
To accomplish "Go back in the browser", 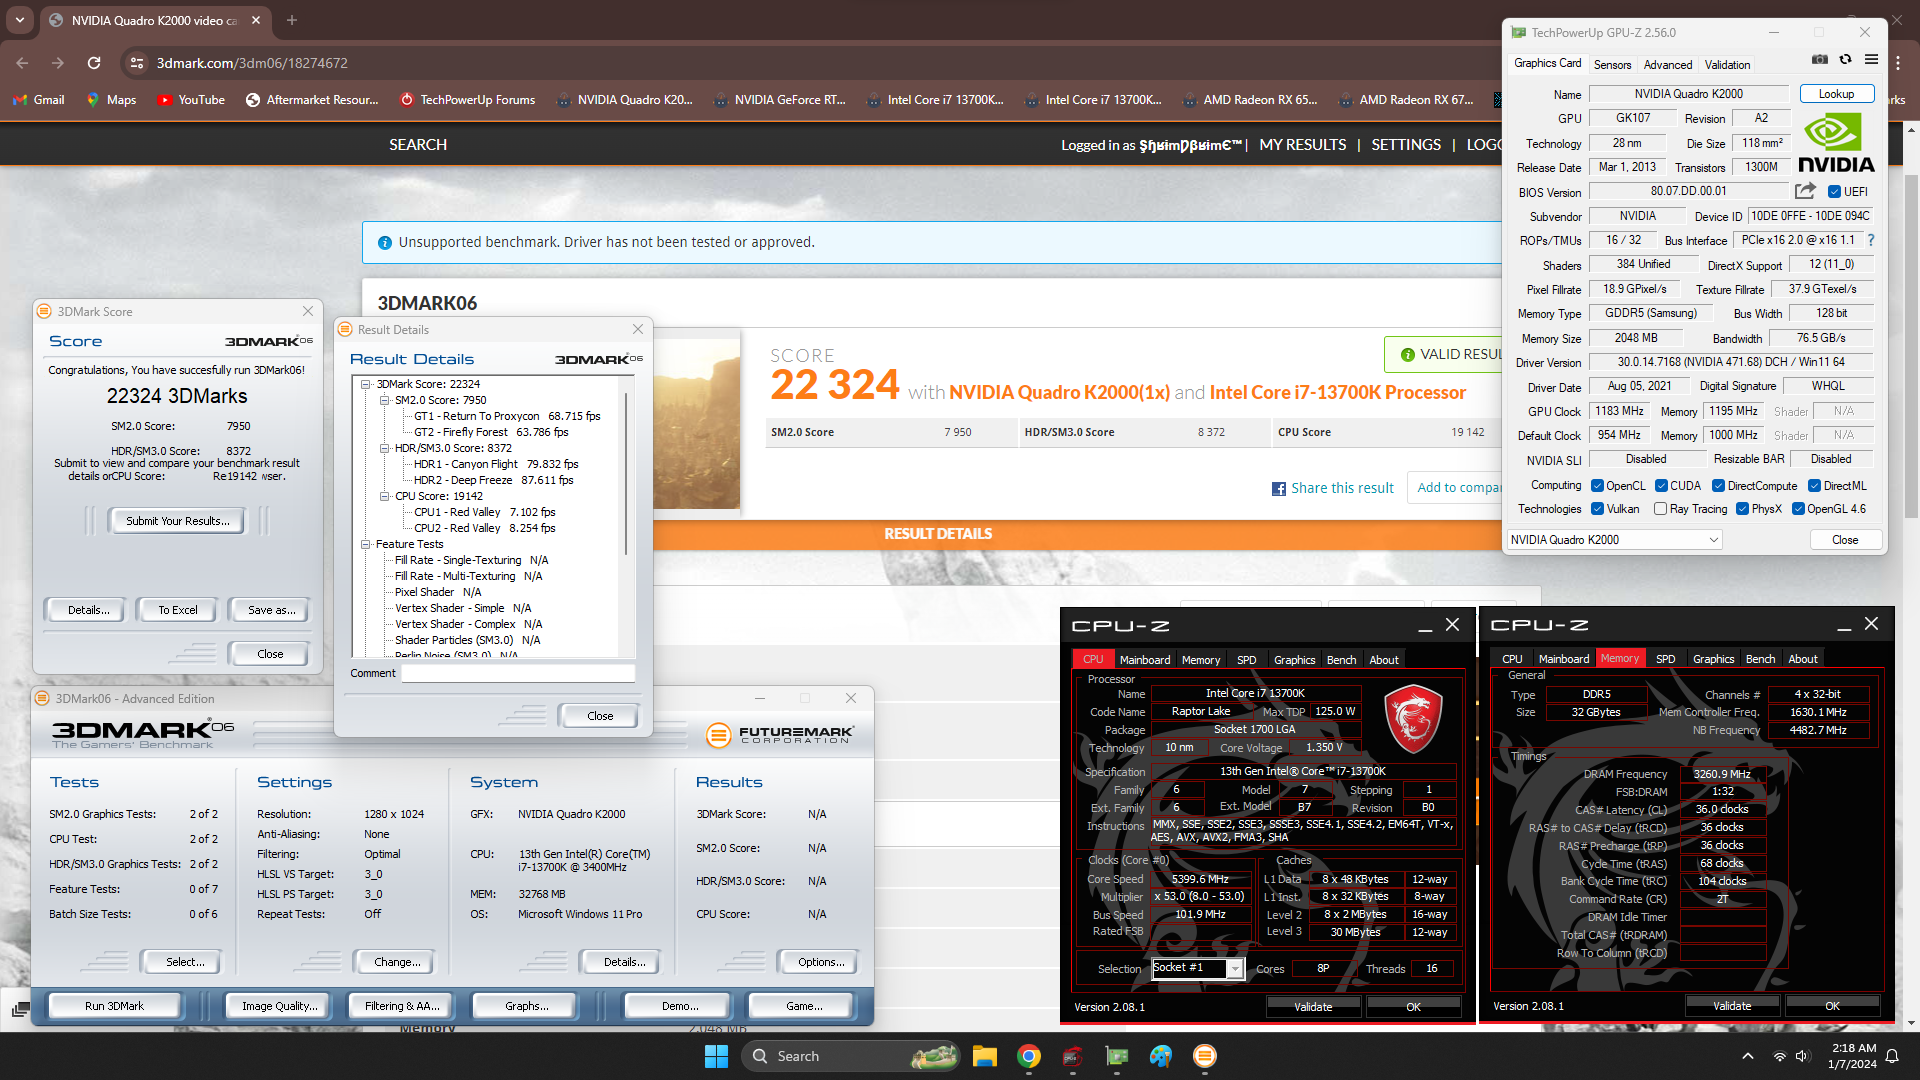I will 22,63.
